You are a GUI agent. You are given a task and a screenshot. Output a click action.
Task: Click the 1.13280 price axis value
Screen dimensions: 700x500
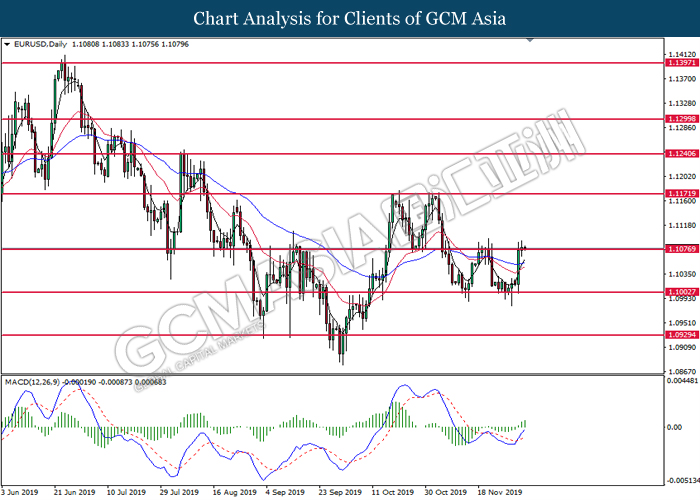682,104
